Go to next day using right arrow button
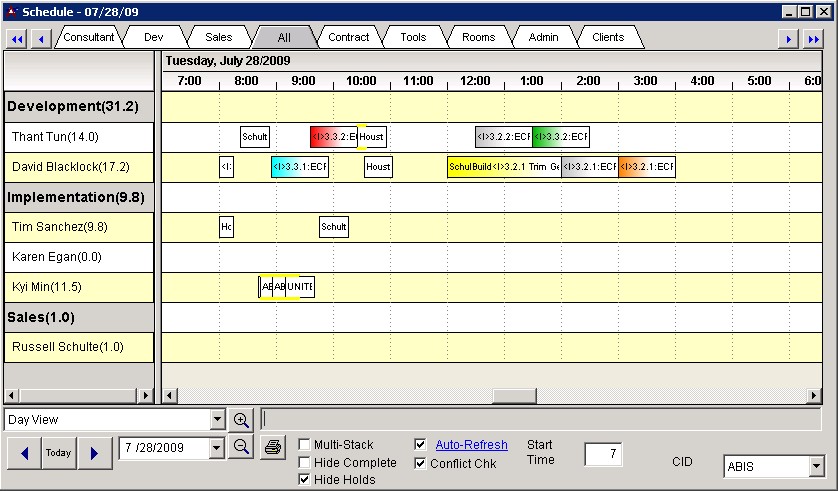 pyautogui.click(x=94, y=453)
